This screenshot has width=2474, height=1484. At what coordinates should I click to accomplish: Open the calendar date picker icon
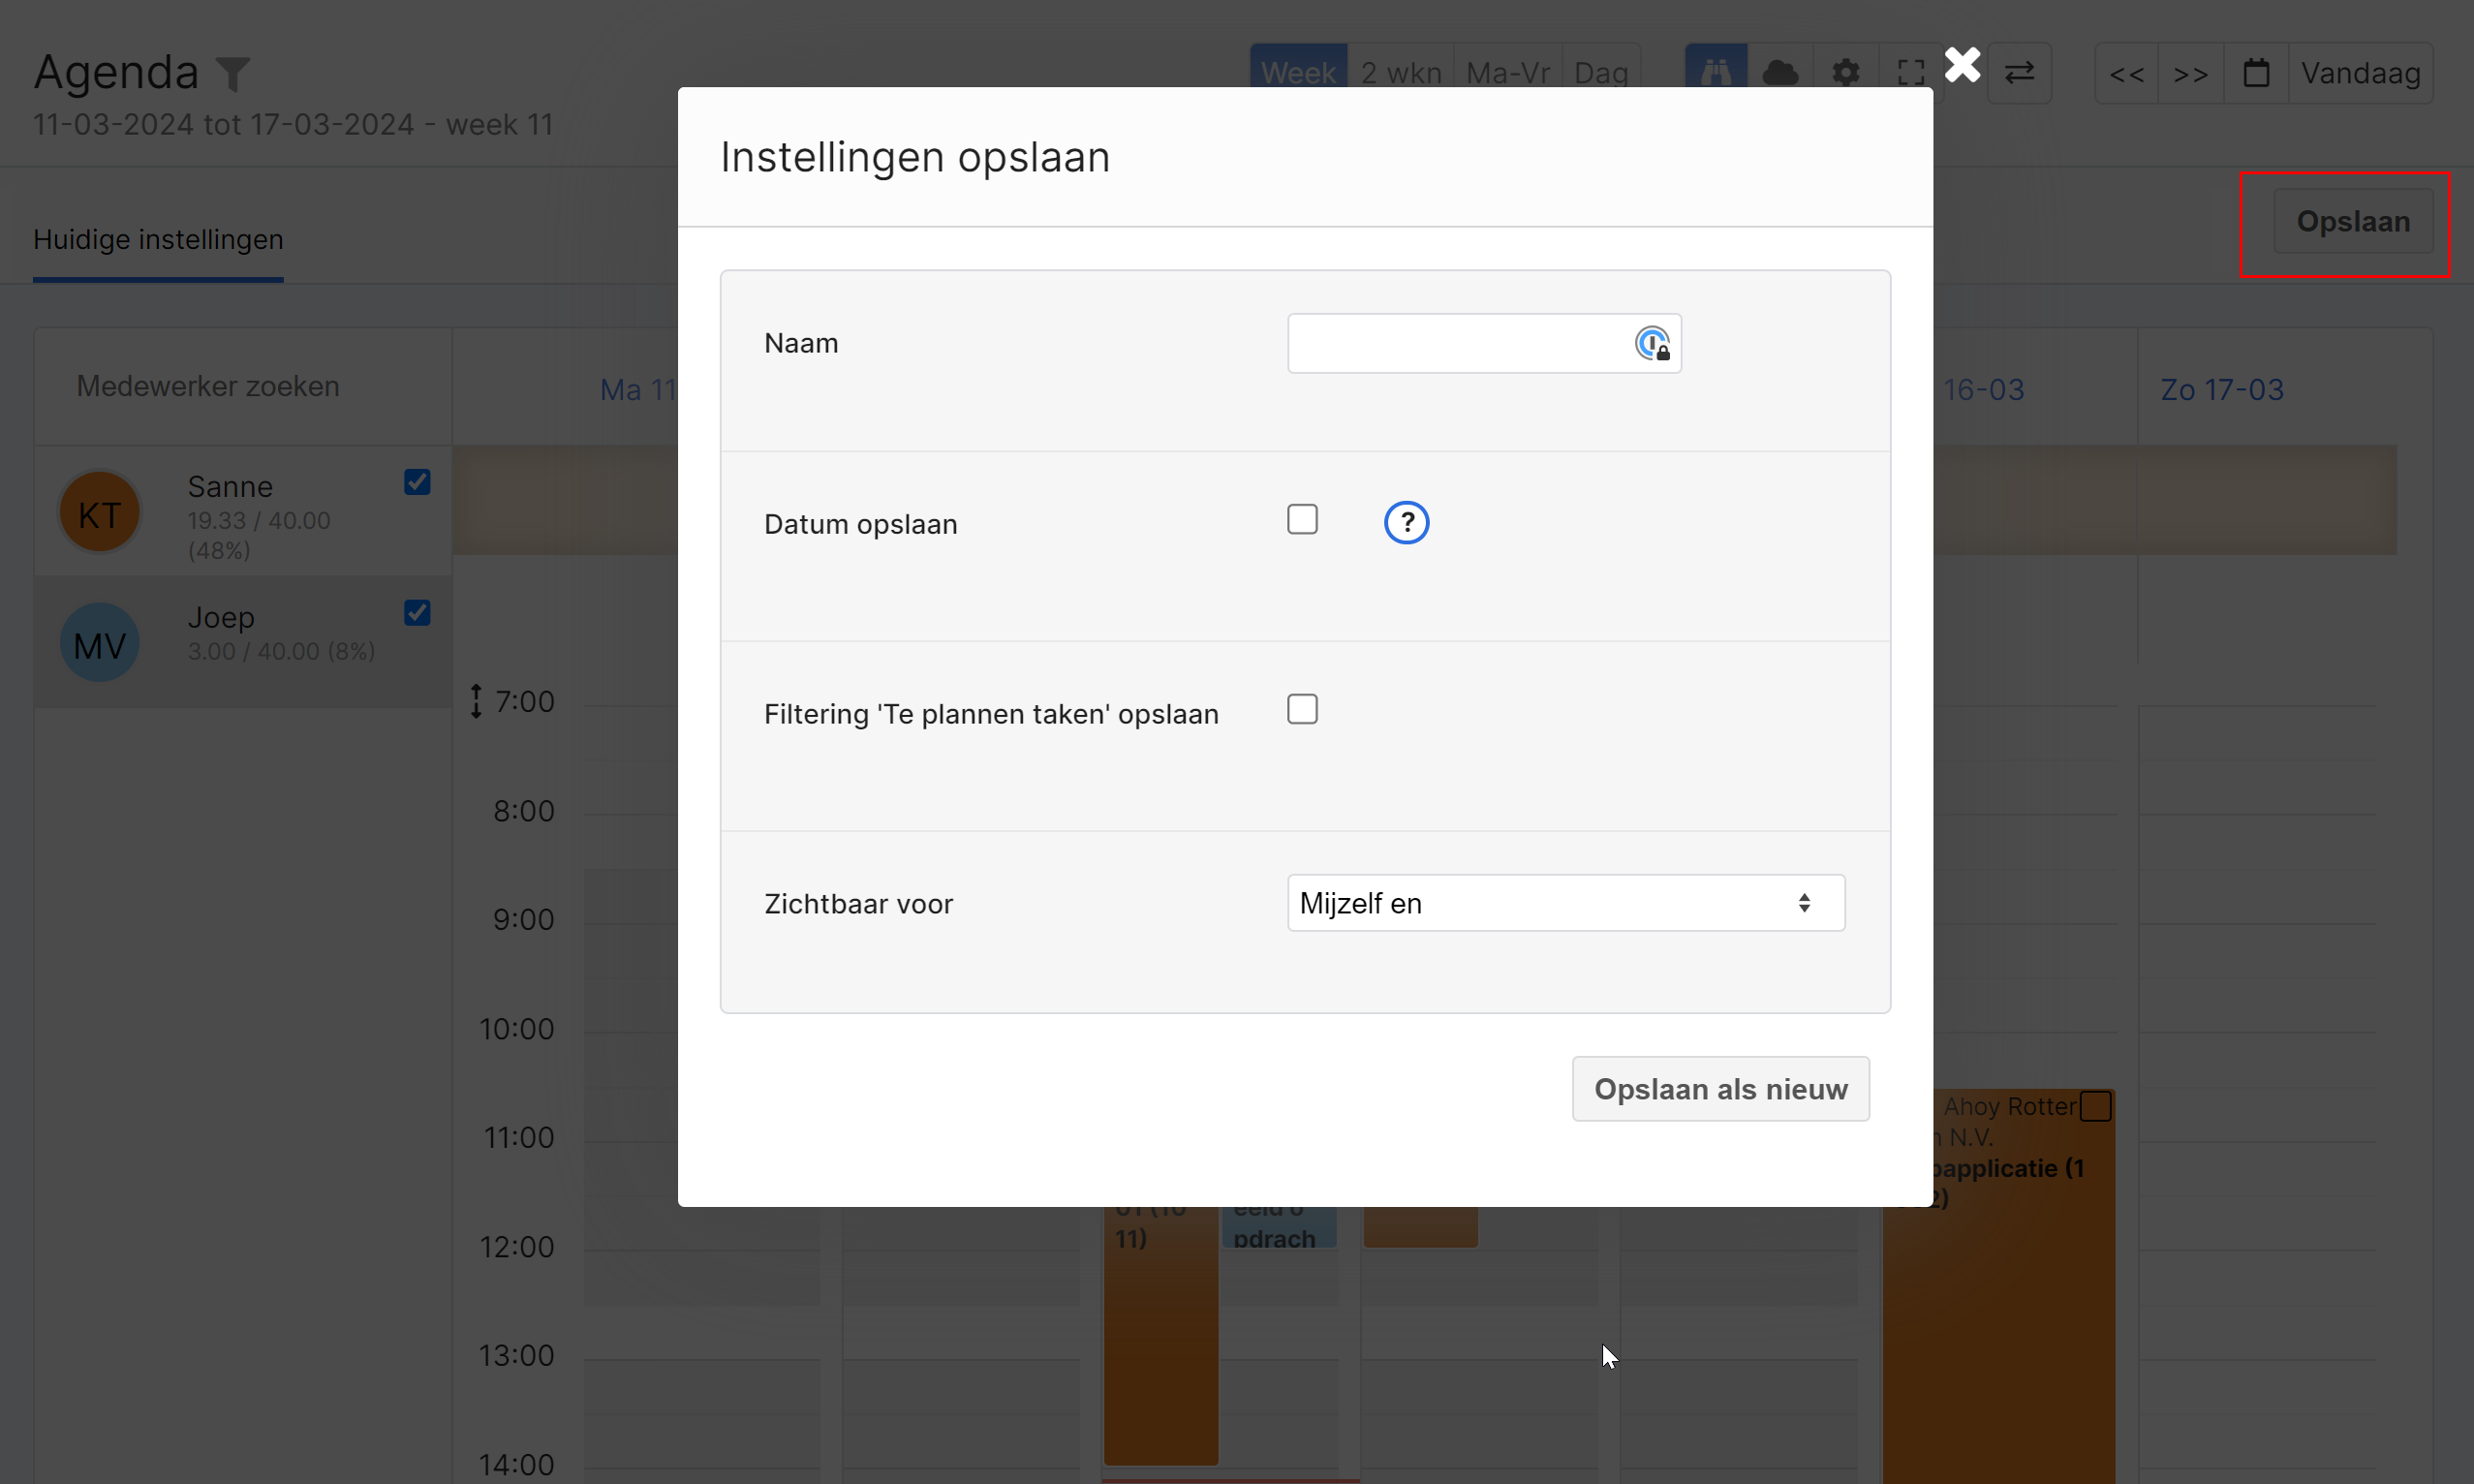[2256, 72]
